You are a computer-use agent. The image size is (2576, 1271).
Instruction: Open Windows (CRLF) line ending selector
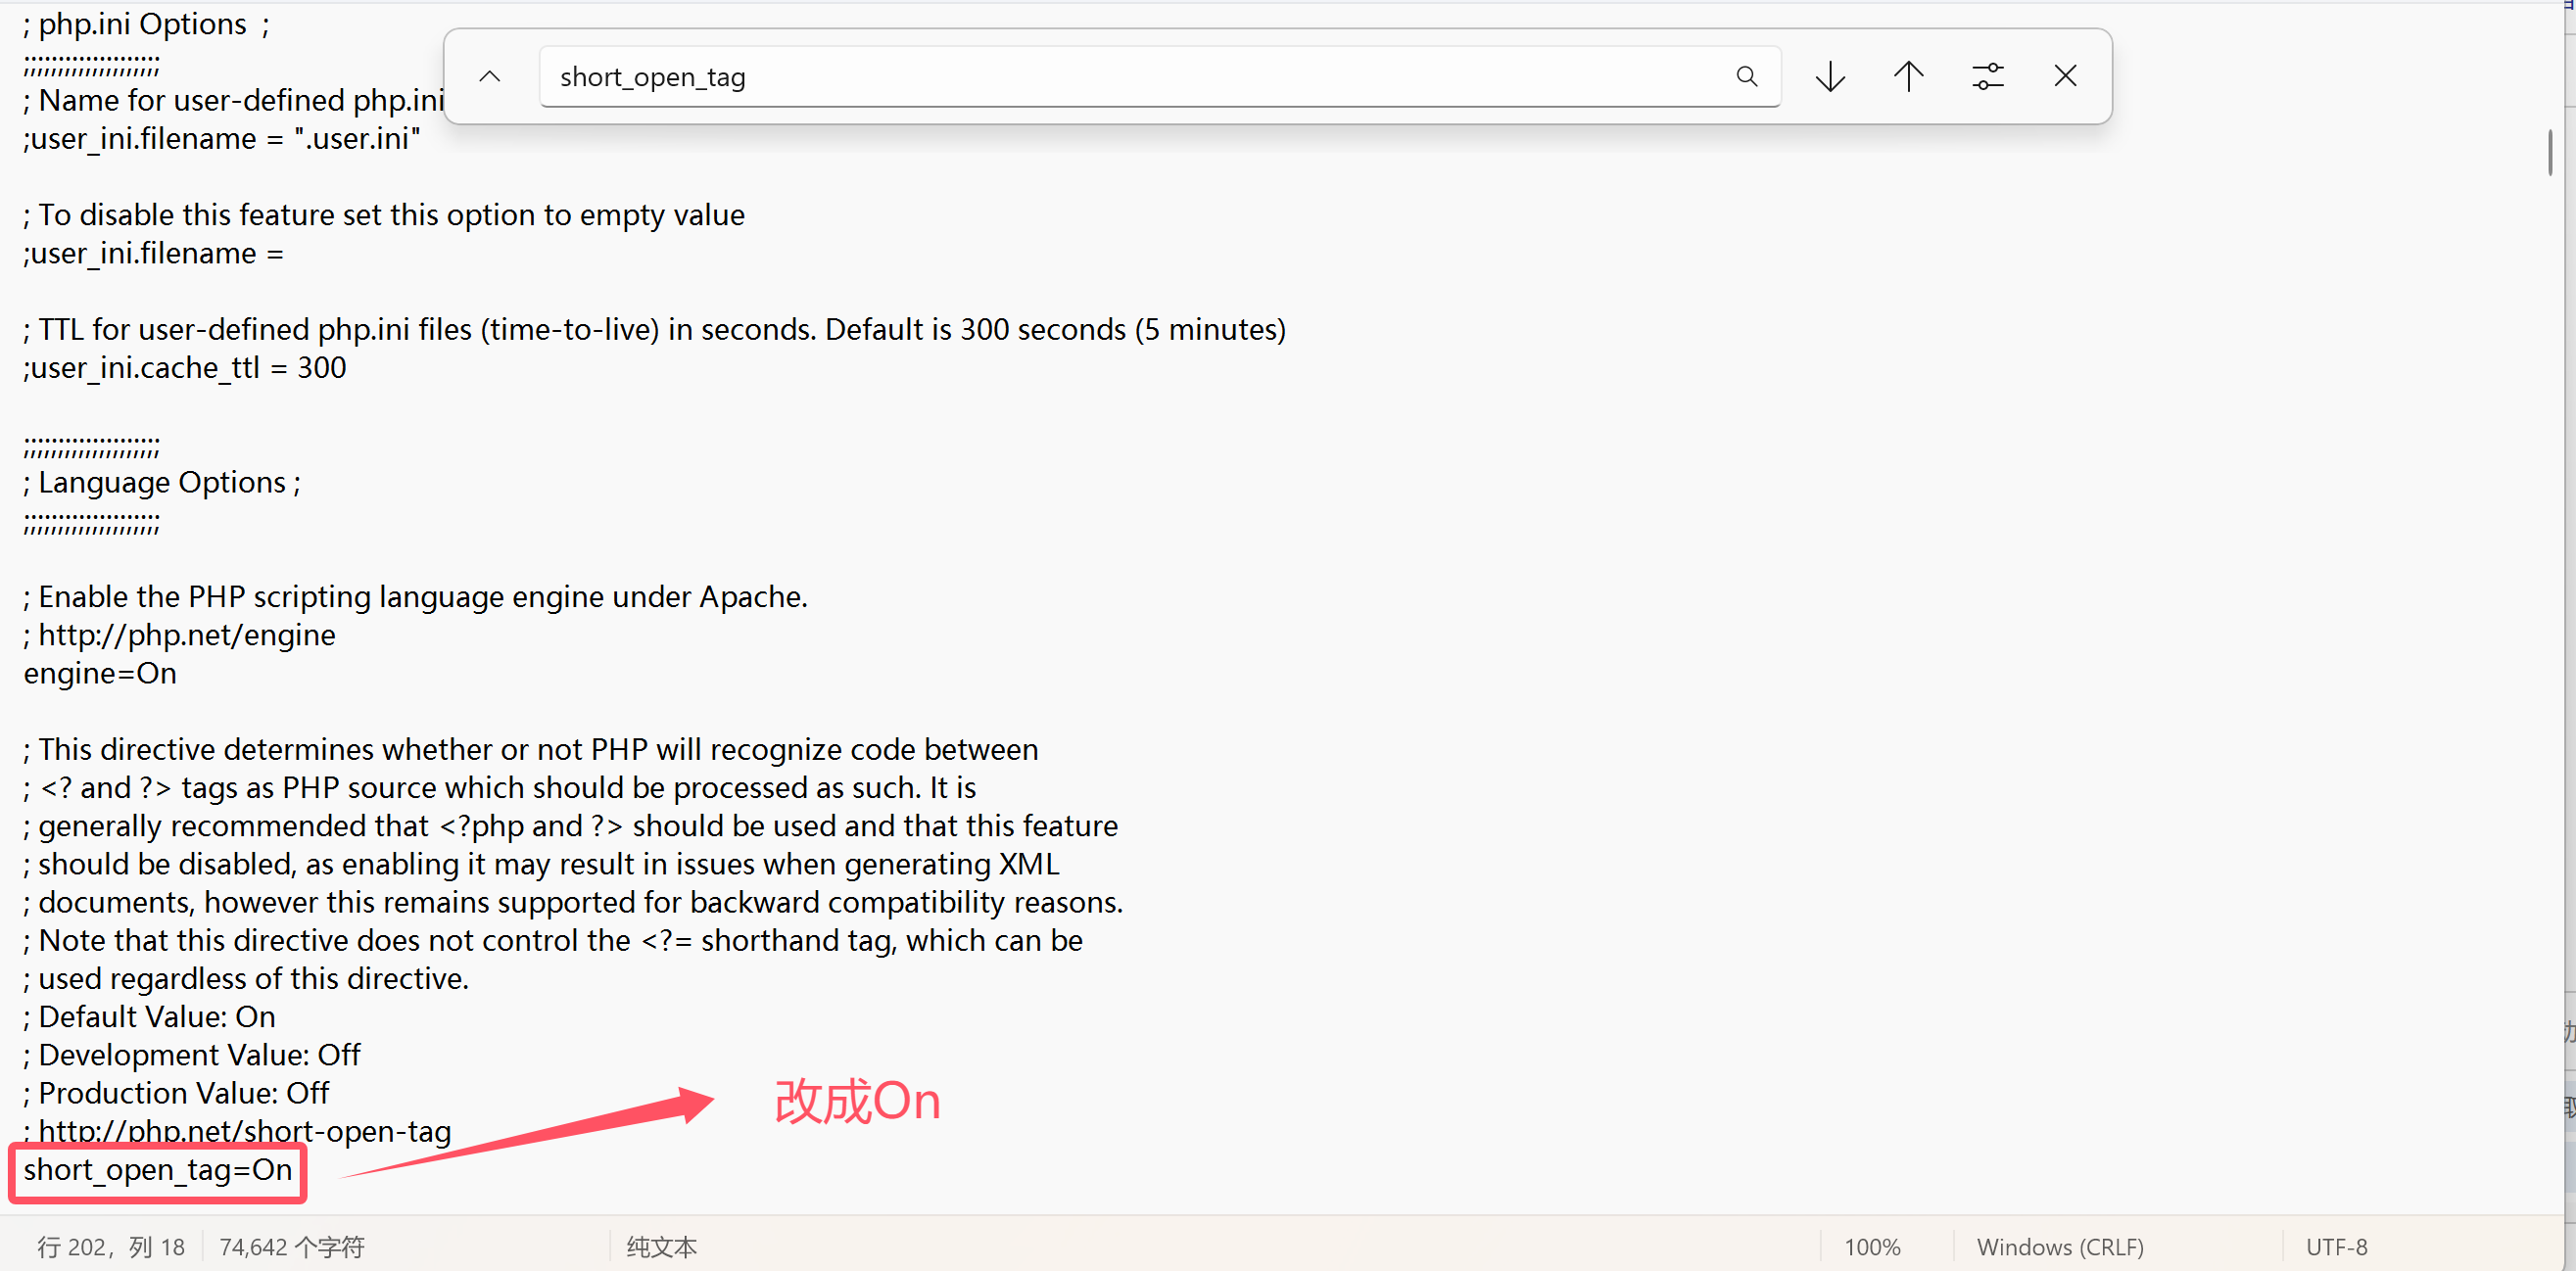[2060, 1246]
